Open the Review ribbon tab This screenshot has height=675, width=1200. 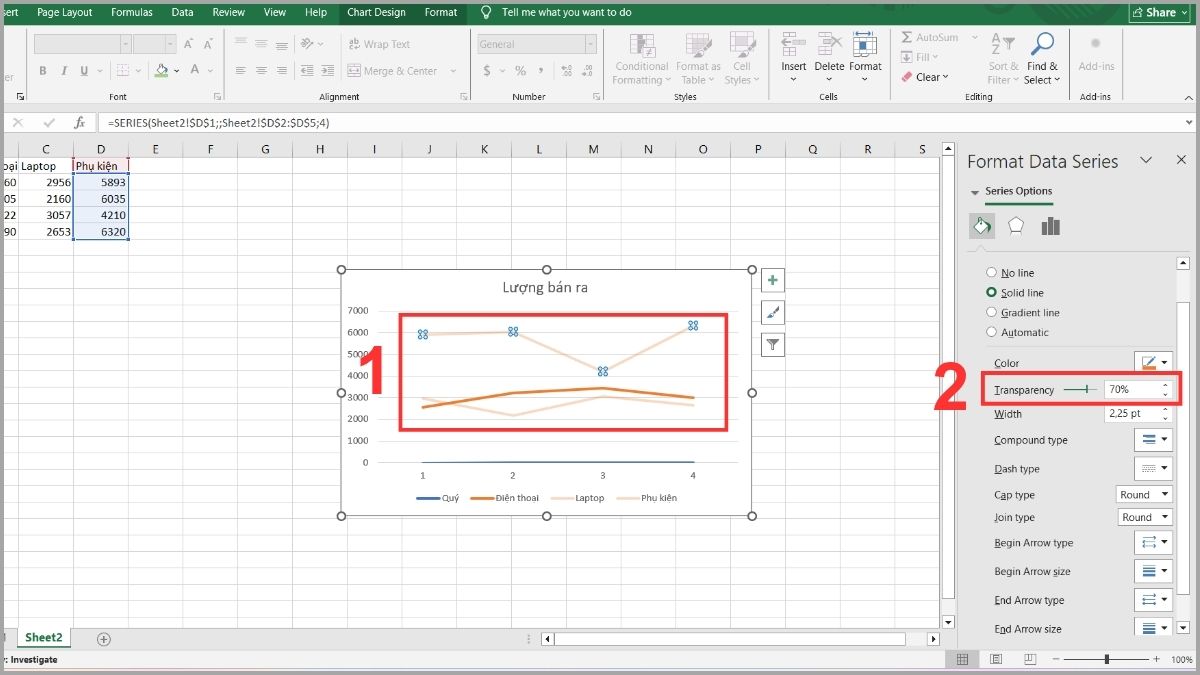(229, 13)
